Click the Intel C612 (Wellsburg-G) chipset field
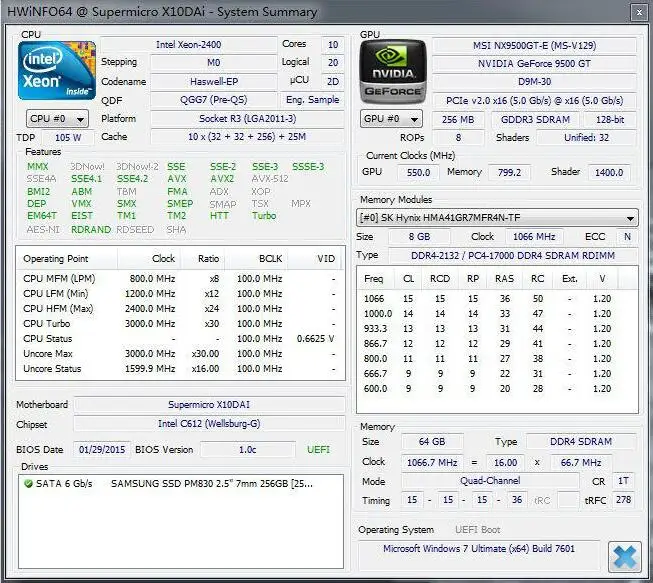 point(209,424)
